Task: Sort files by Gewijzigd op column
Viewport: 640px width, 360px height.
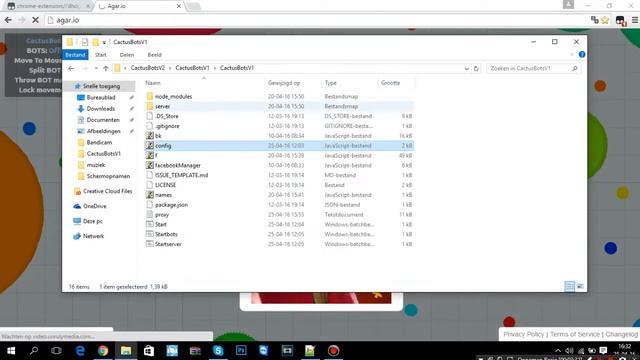Action: [284, 83]
